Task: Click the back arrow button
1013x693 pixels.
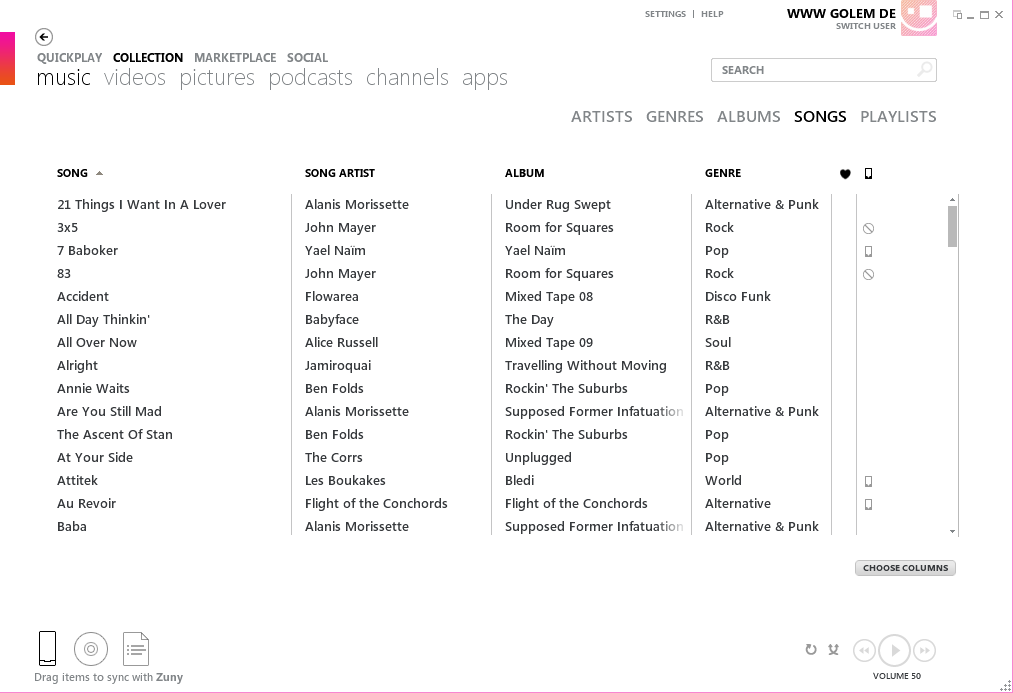Action: tap(44, 37)
